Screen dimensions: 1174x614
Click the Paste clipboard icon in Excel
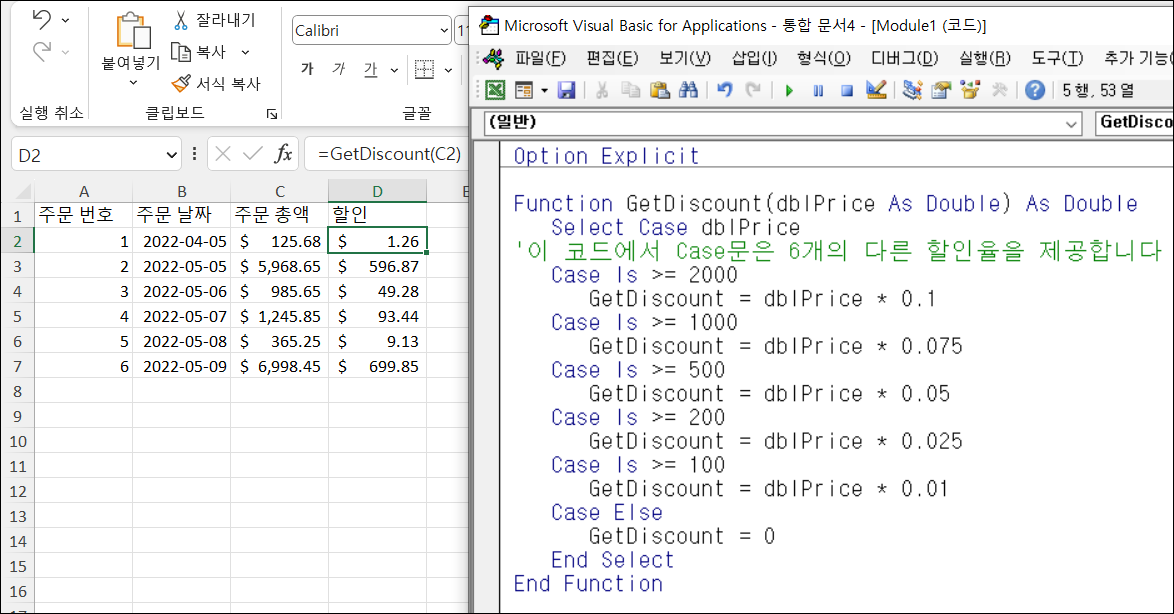tap(133, 31)
